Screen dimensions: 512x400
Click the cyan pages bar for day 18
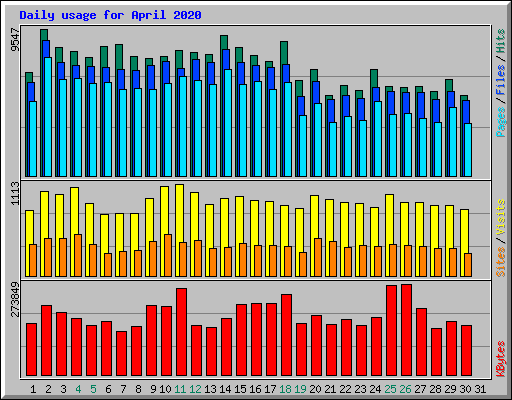pyautogui.click(x=288, y=129)
